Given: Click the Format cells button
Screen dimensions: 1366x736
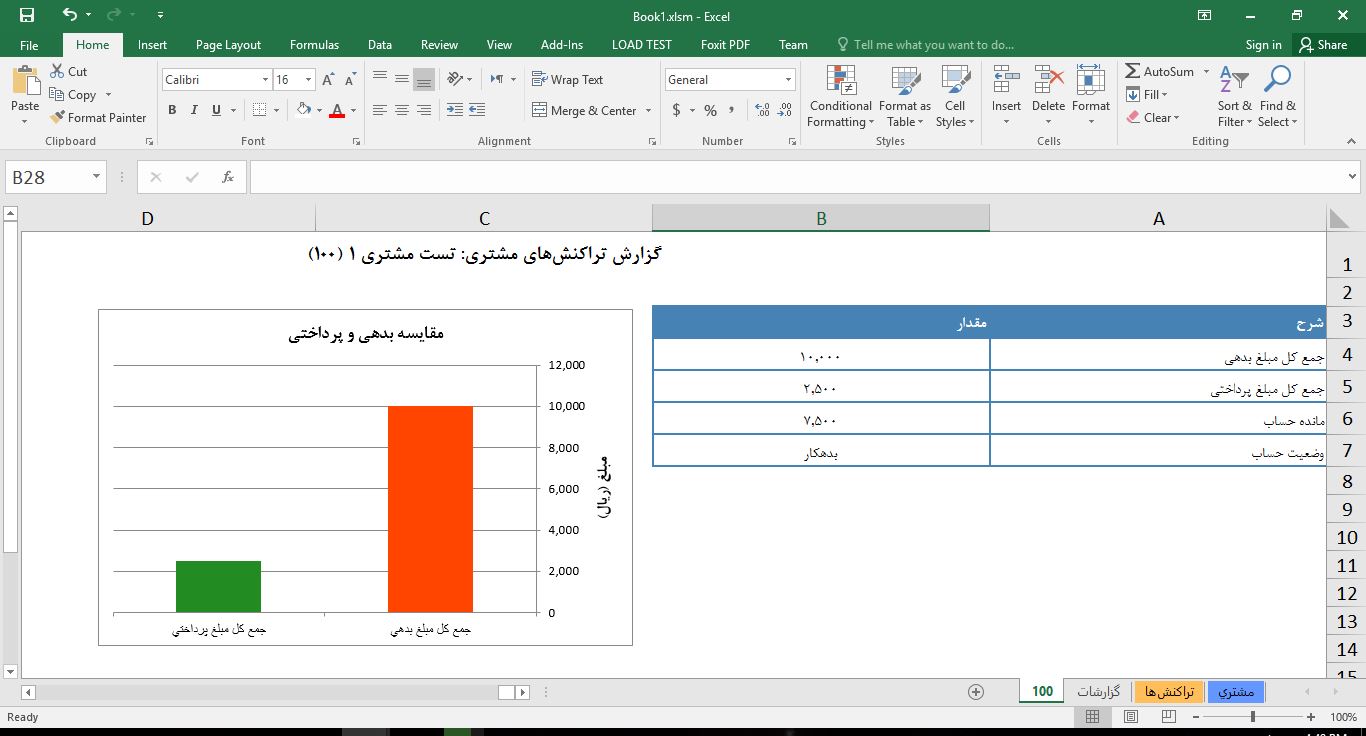Looking at the screenshot, I should (x=1090, y=96).
